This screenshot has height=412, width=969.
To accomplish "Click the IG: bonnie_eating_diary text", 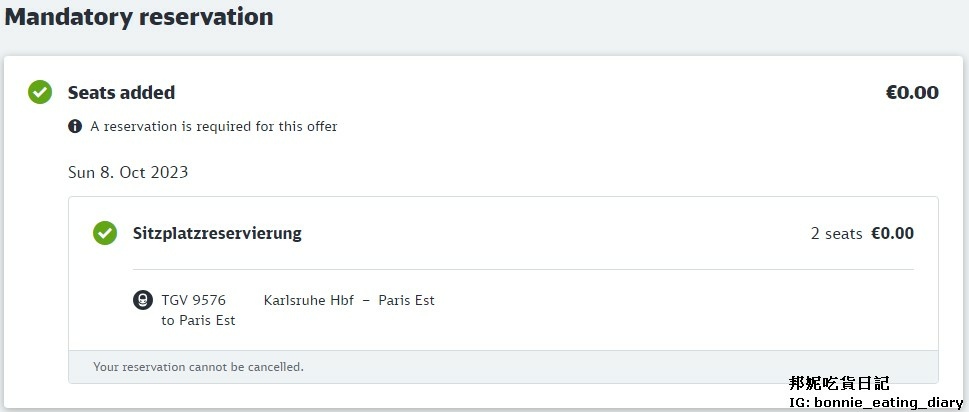I will click(876, 402).
